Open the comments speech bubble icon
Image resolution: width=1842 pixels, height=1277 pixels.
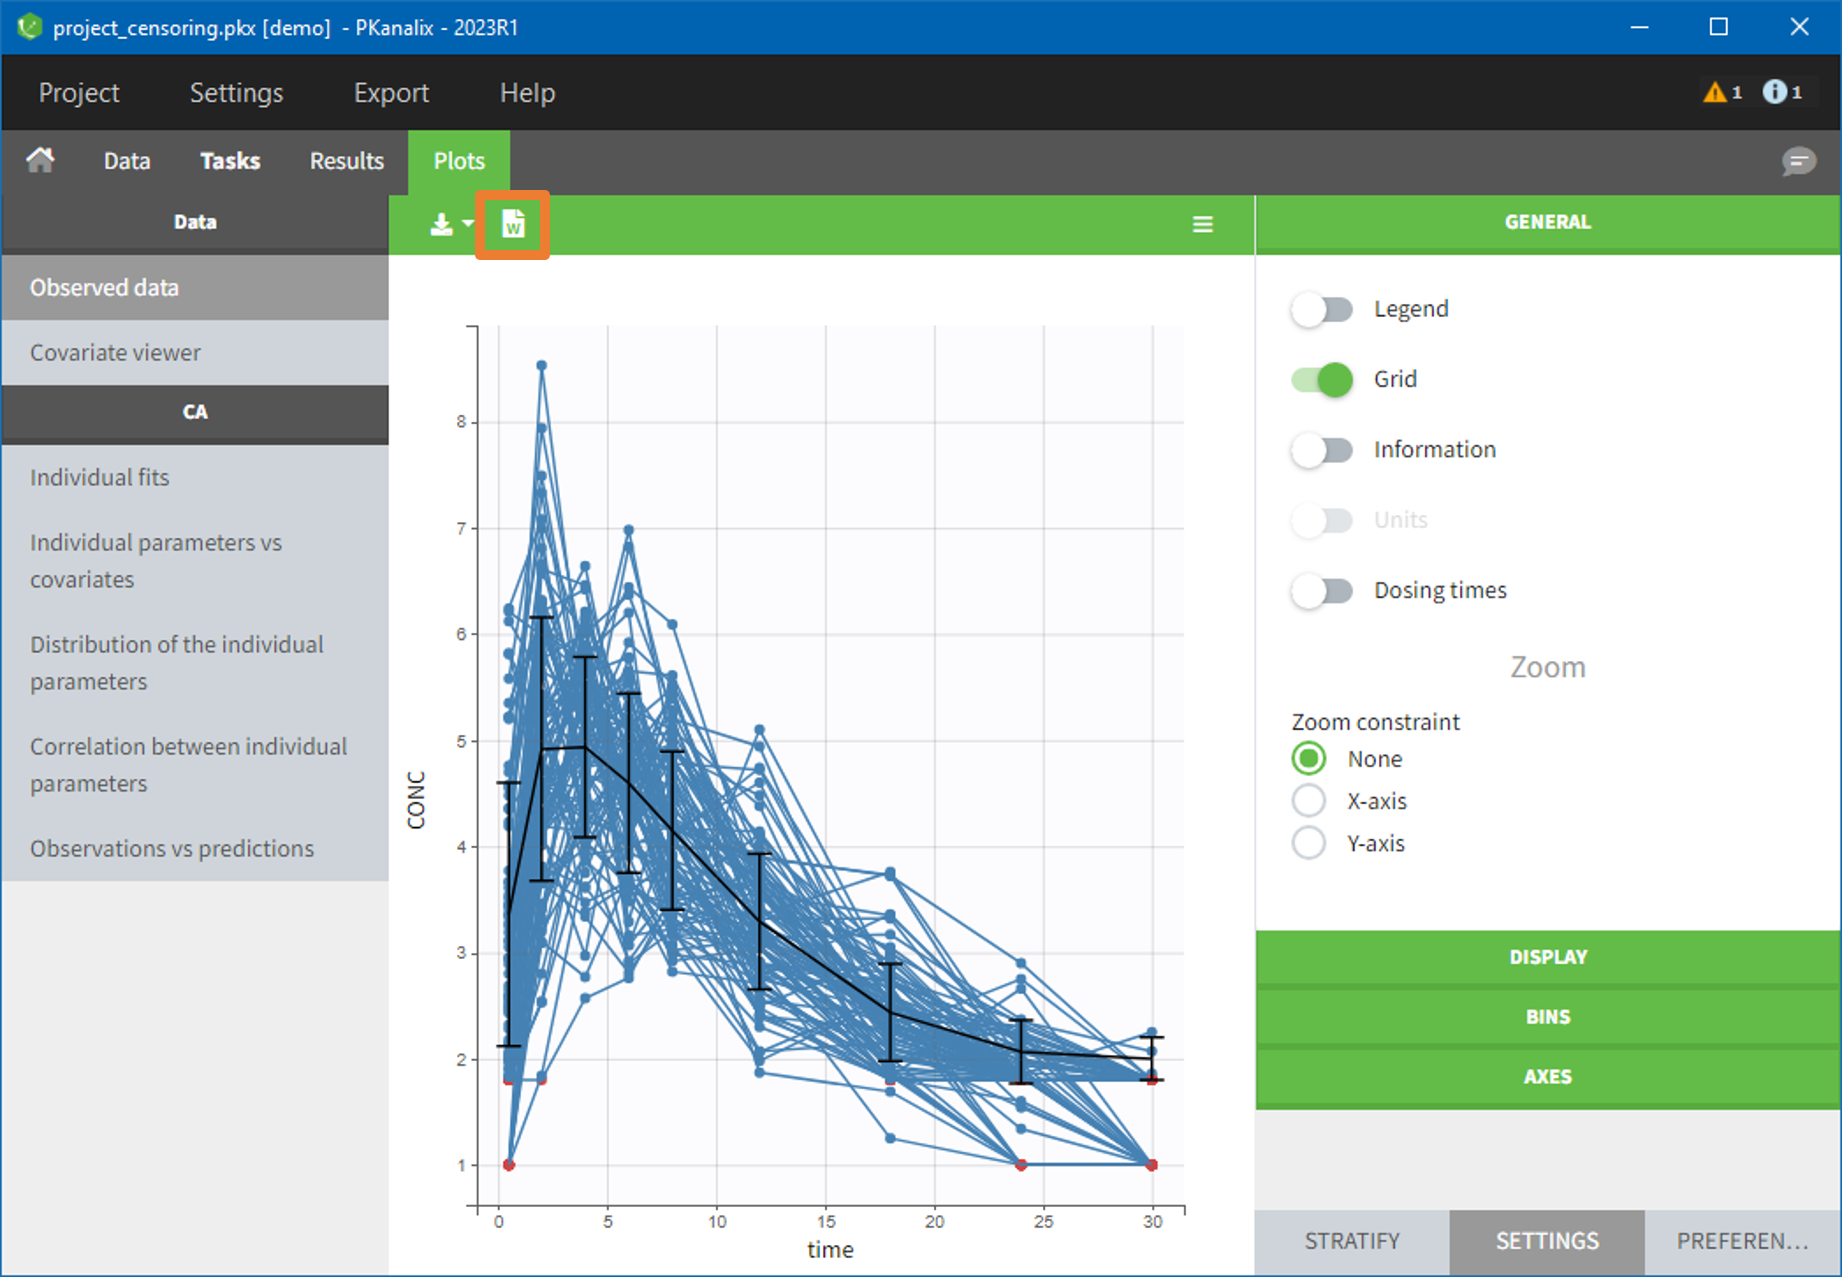pyautogui.click(x=1797, y=161)
